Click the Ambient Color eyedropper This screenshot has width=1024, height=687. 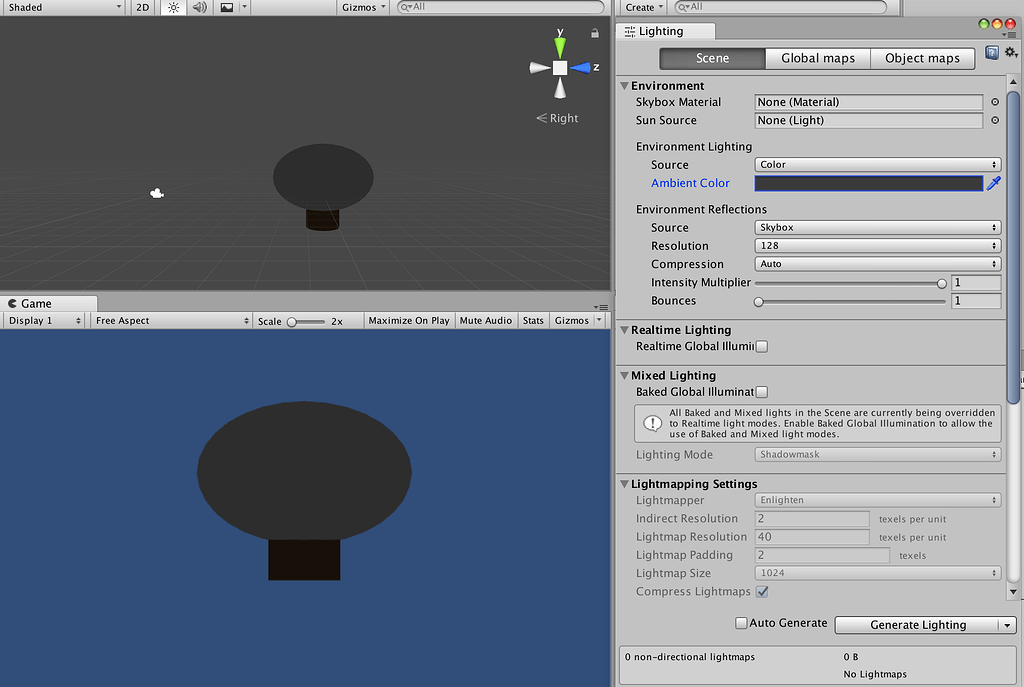pyautogui.click(x=993, y=184)
